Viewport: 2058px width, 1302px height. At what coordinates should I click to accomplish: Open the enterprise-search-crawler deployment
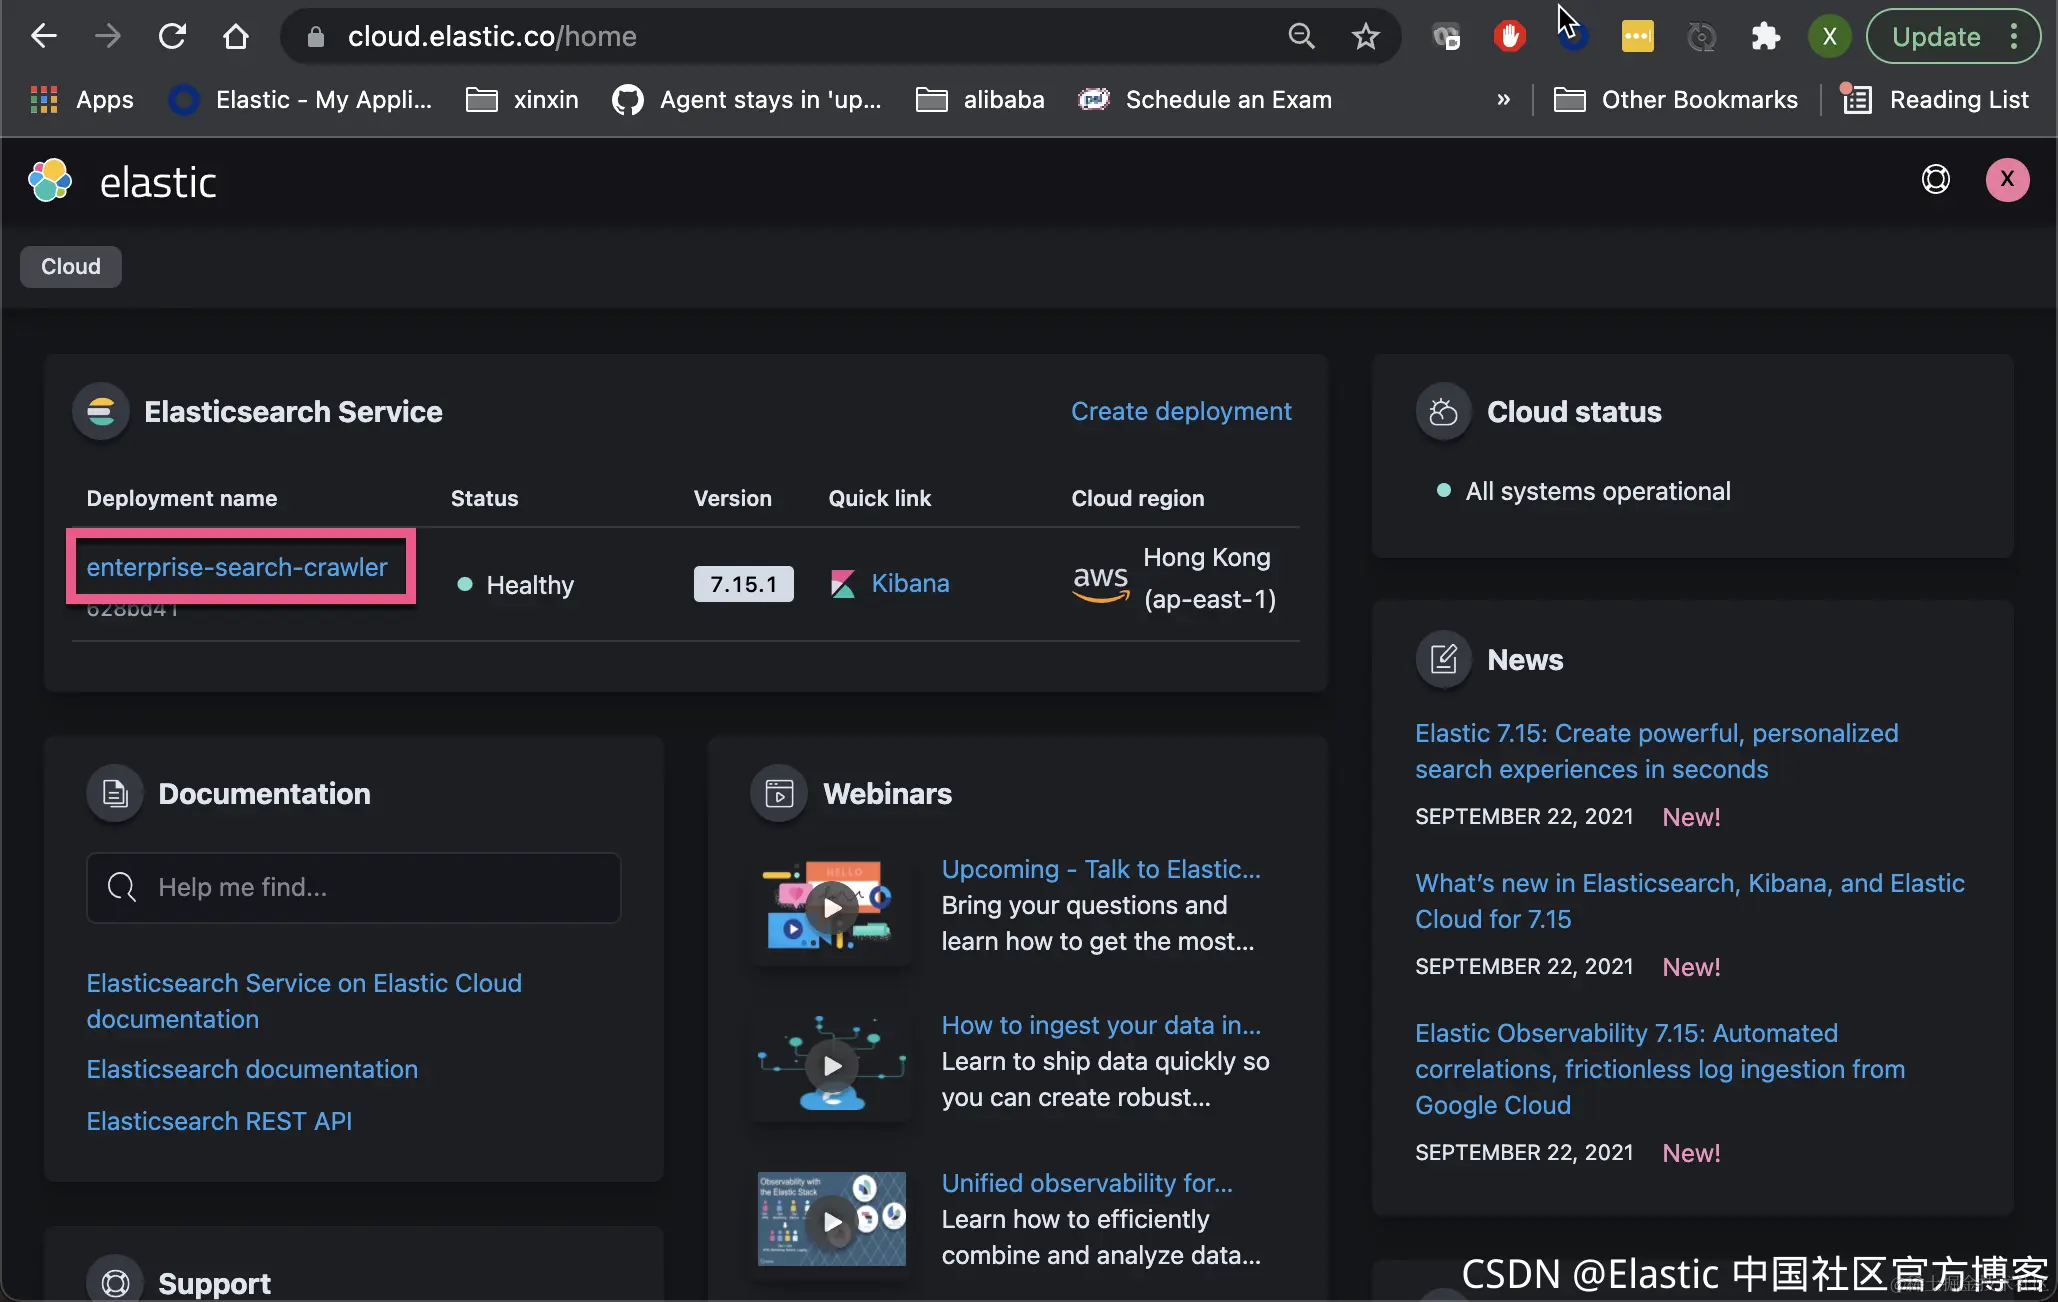(x=237, y=567)
